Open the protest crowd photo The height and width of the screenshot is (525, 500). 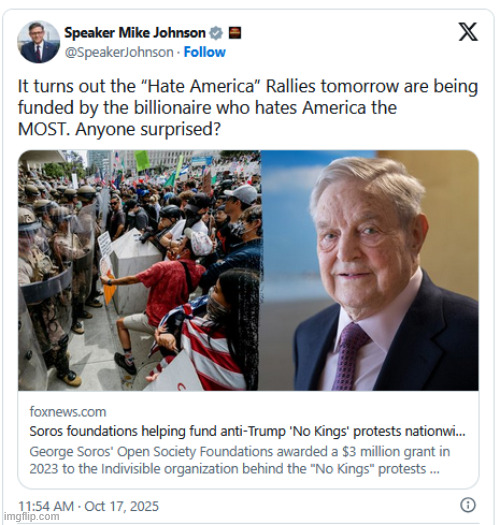(139, 270)
